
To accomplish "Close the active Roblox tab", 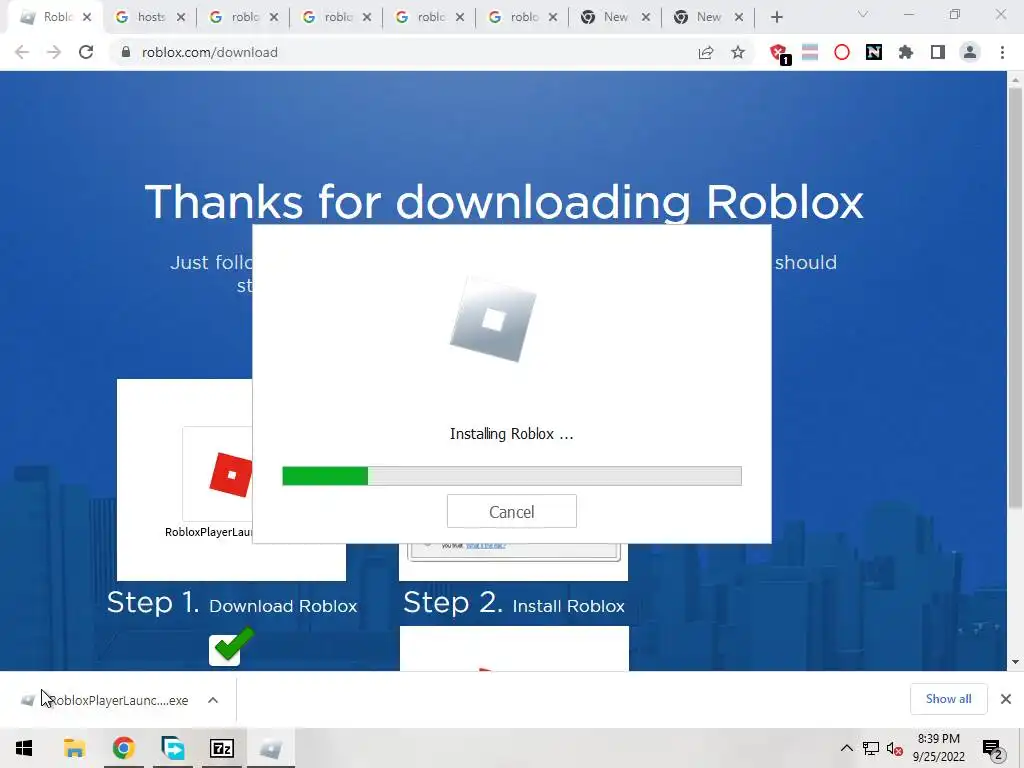I will click(87, 18).
